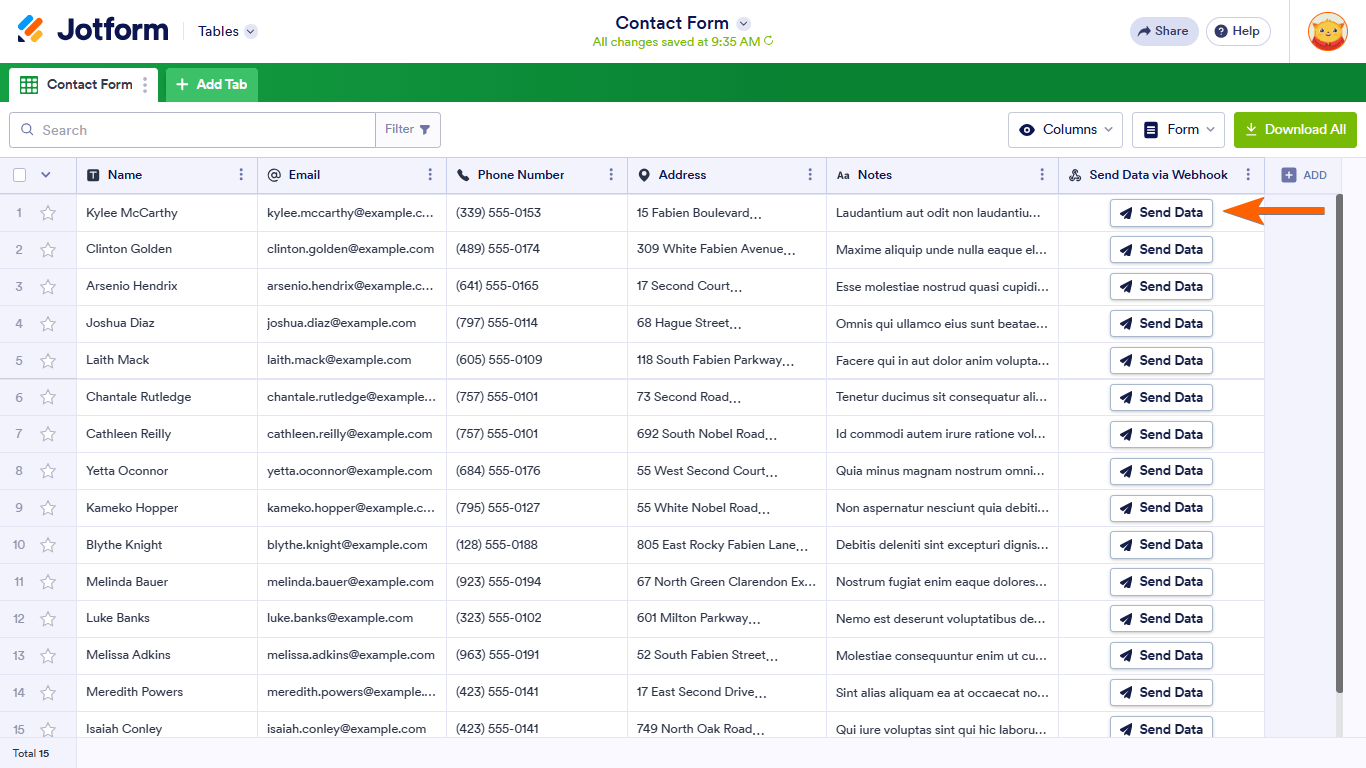This screenshot has height=768, width=1366.
Task: Open the Columns visibility dropdown
Action: coord(1066,130)
